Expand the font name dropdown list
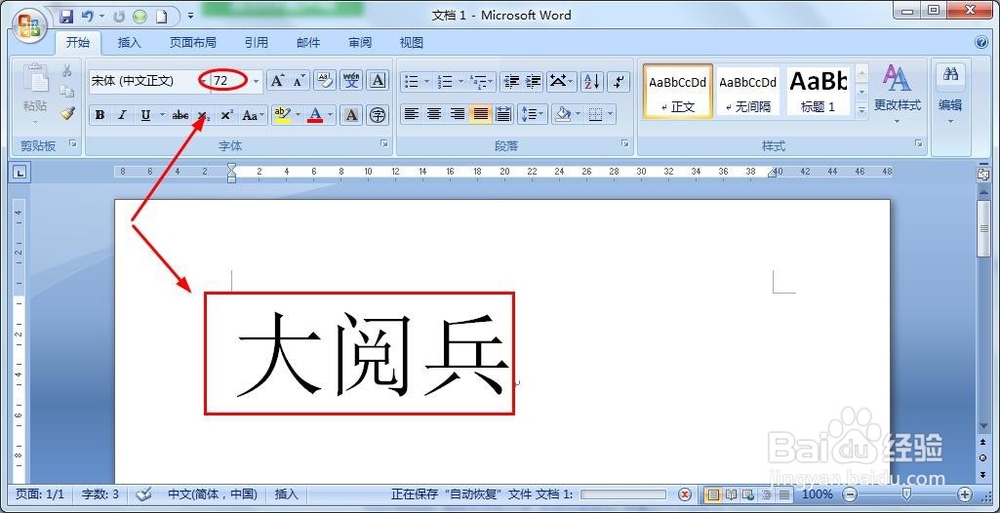This screenshot has width=1000, height=513. (203, 81)
